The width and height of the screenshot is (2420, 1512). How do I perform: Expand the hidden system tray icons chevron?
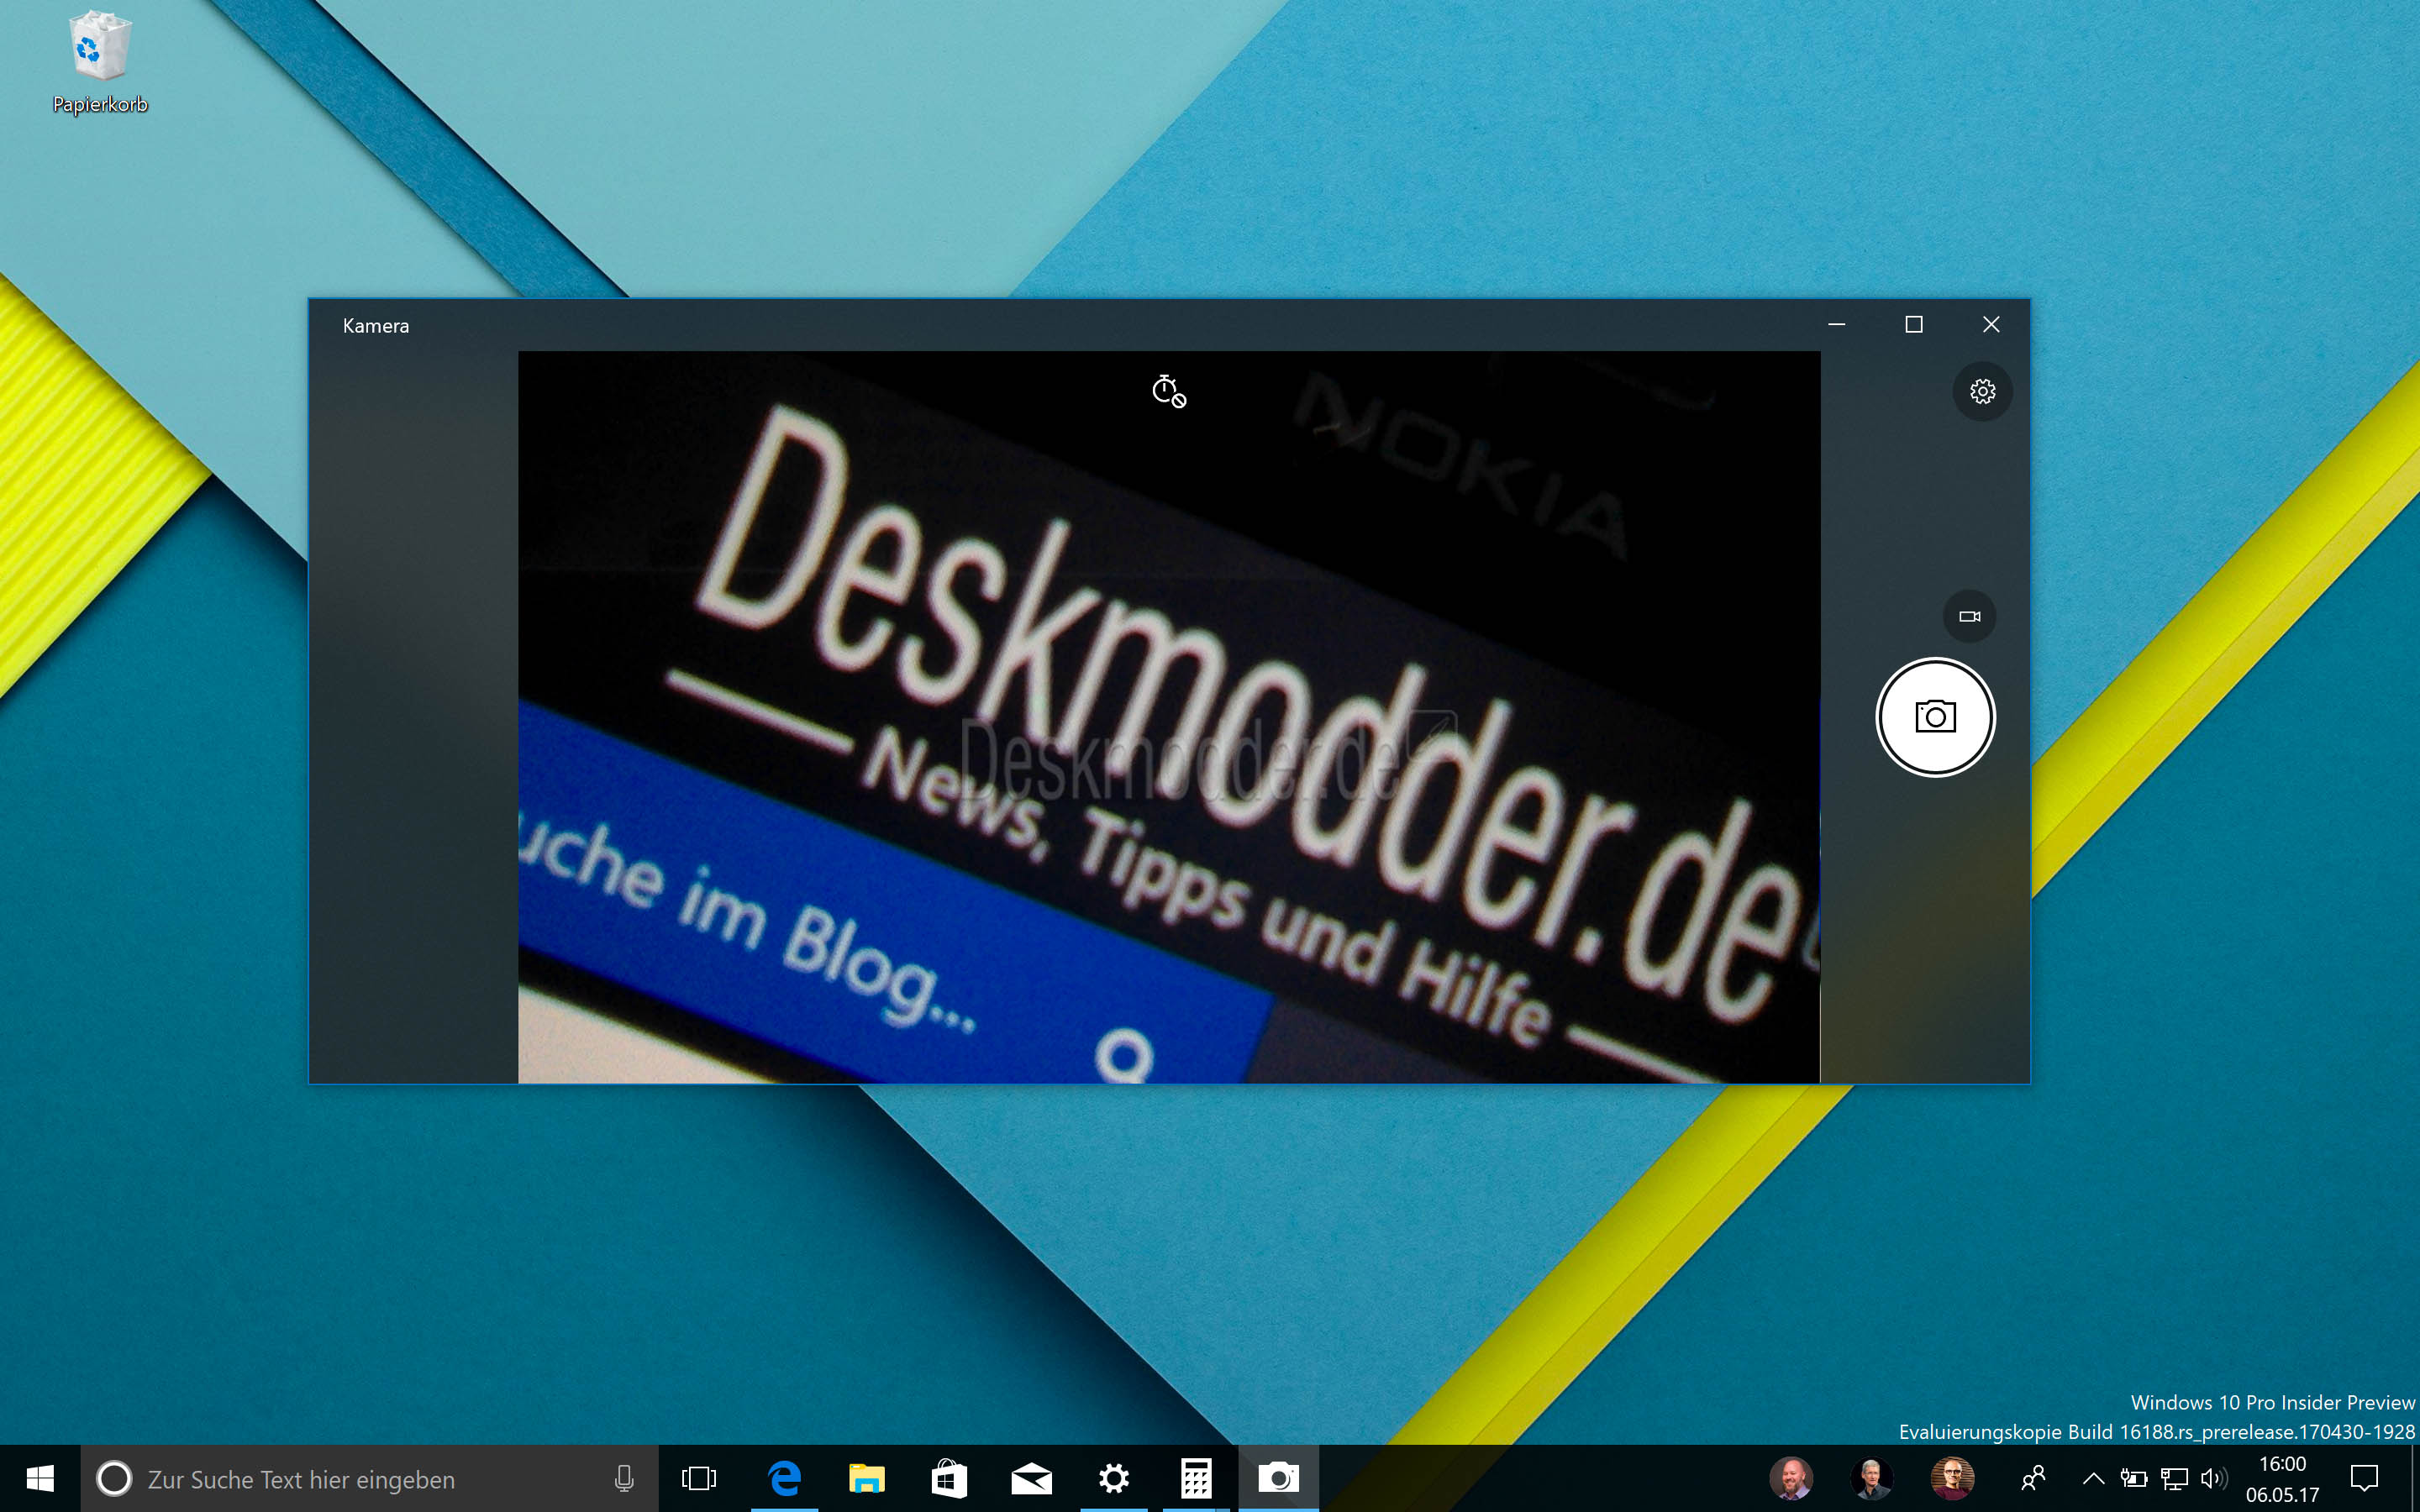(x=2092, y=1478)
